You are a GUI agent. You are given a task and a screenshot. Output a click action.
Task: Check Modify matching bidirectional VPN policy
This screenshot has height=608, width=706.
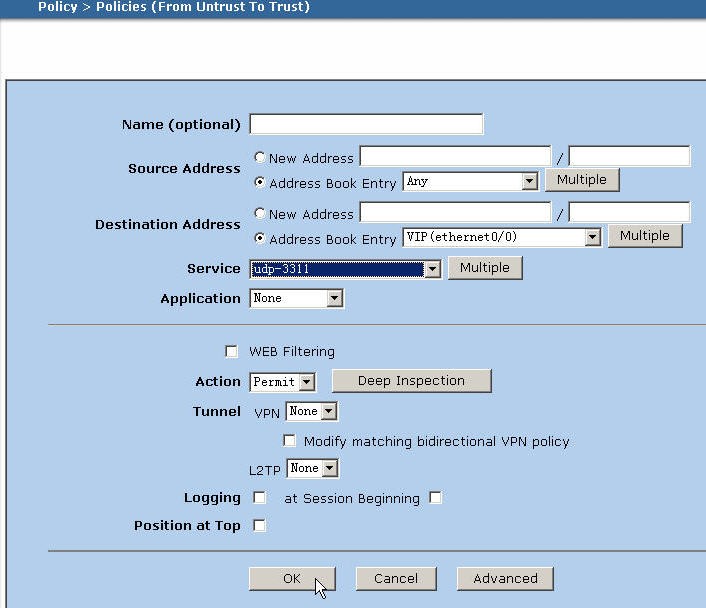coord(290,441)
